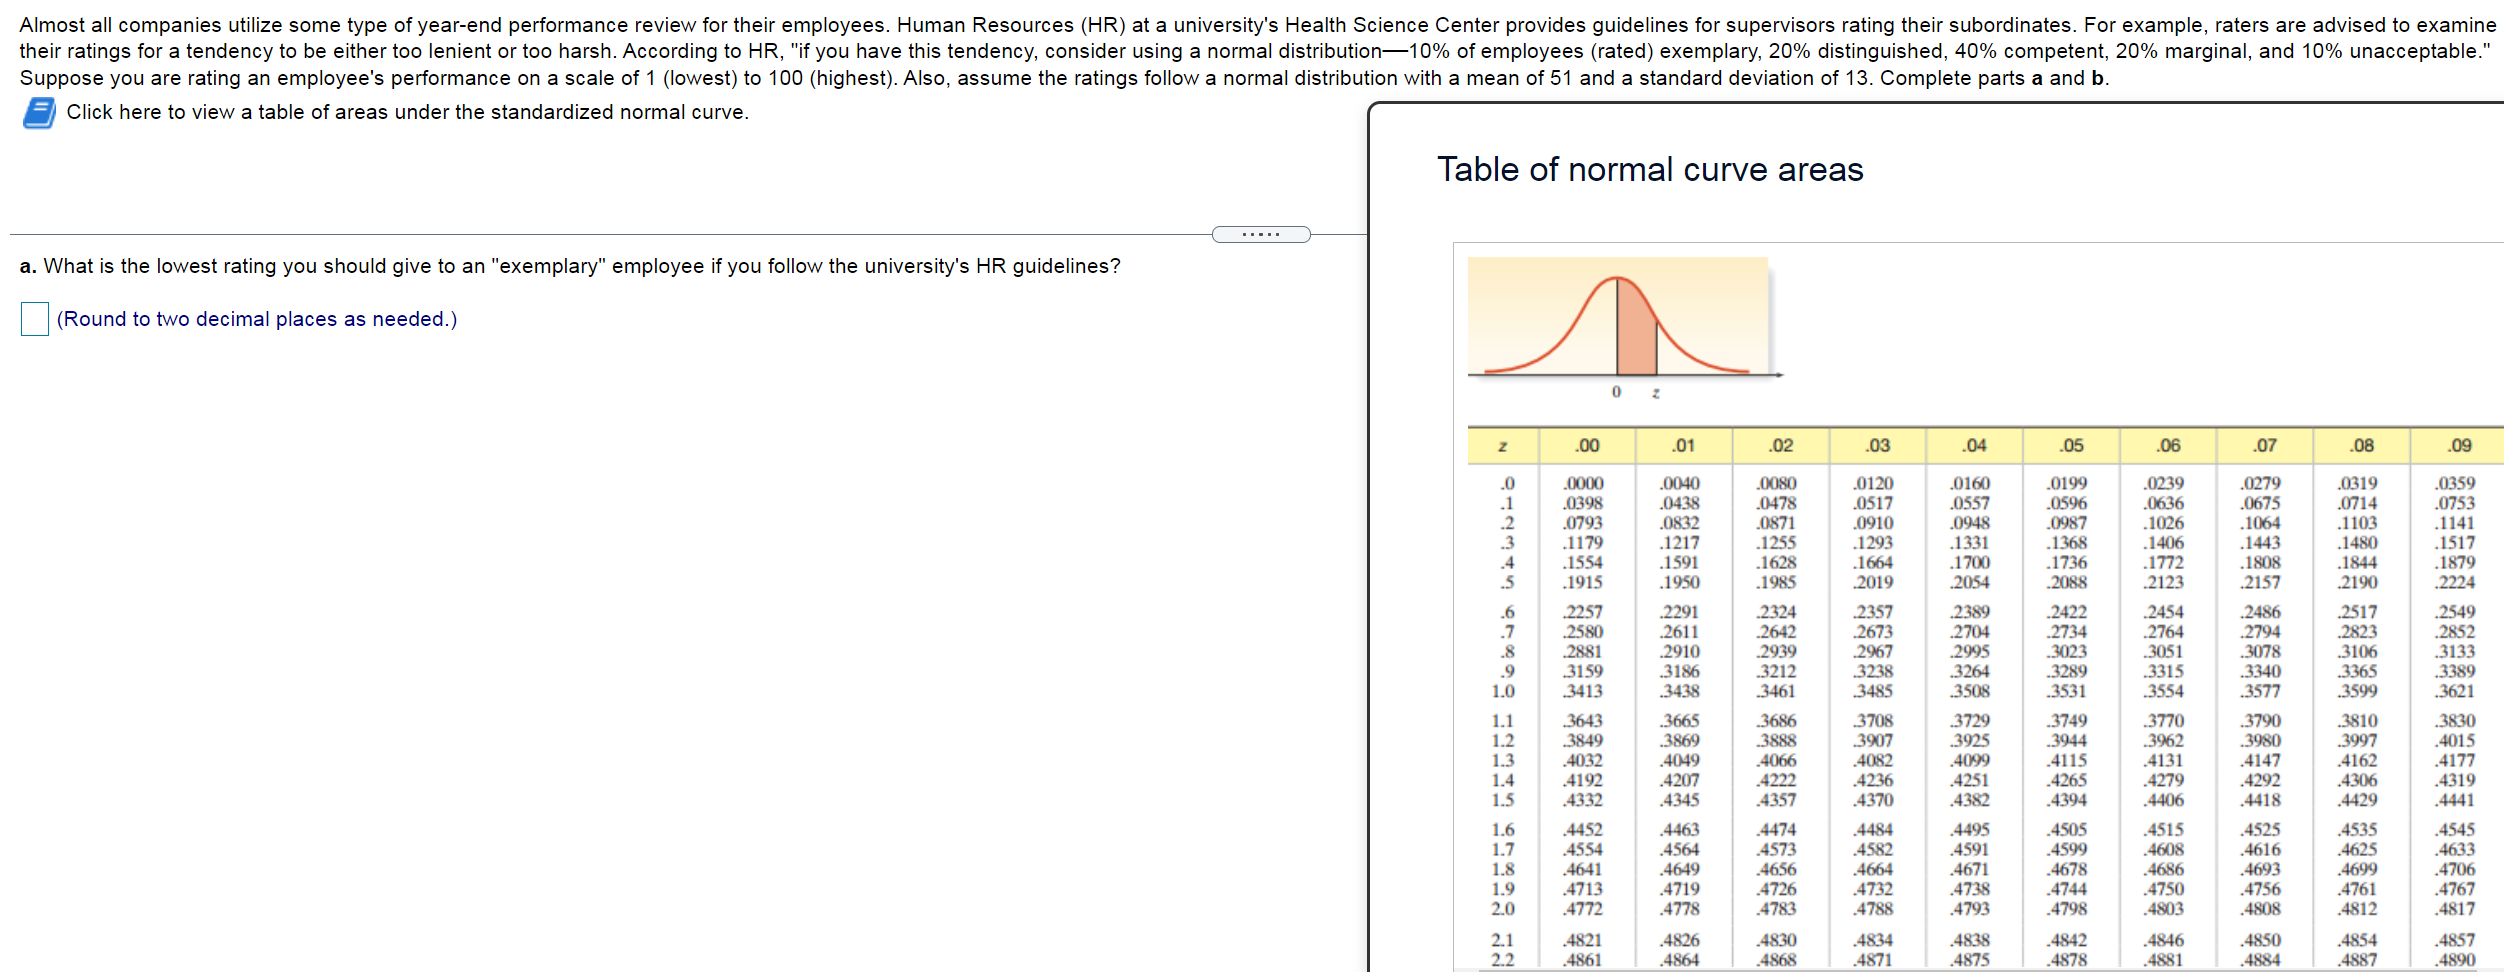Click the 'z' column header in the table

click(x=1502, y=446)
